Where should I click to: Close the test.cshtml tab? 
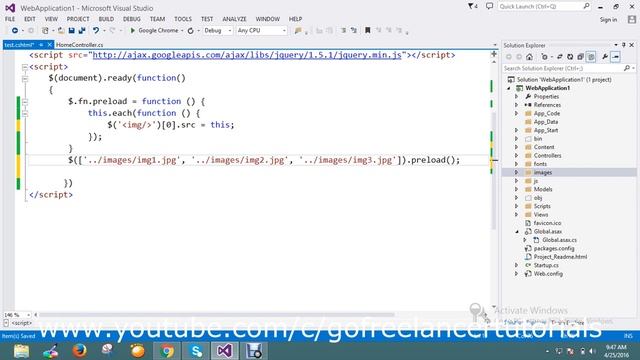pyautogui.click(x=50, y=45)
